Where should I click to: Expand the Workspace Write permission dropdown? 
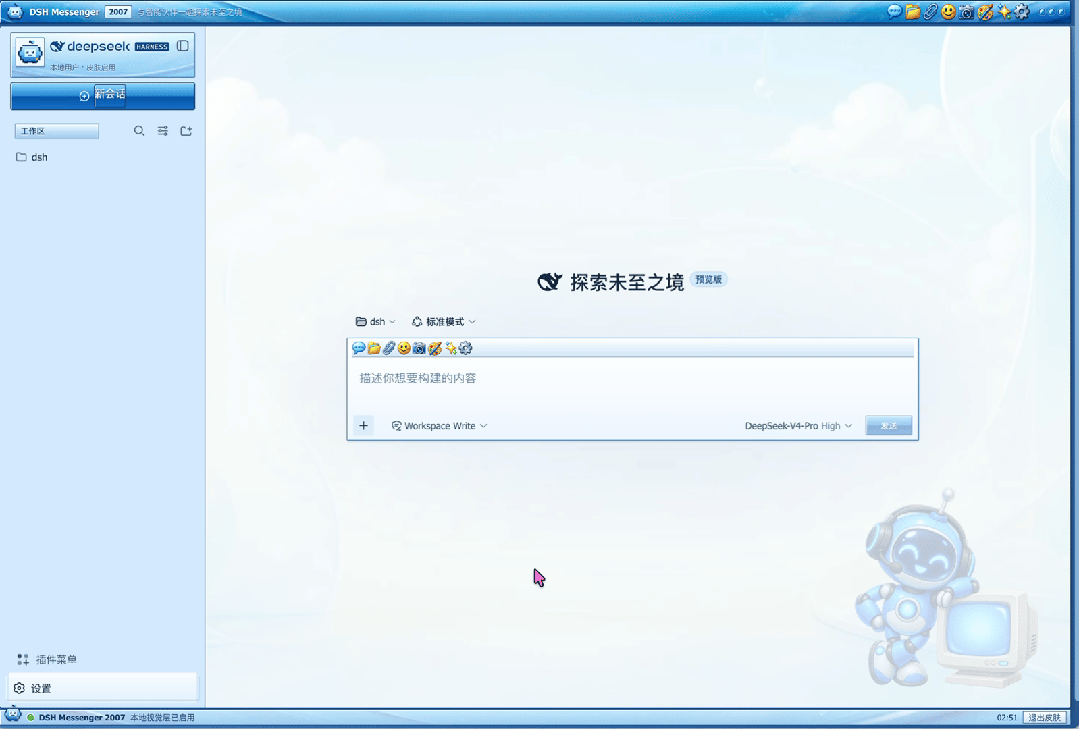click(x=439, y=425)
